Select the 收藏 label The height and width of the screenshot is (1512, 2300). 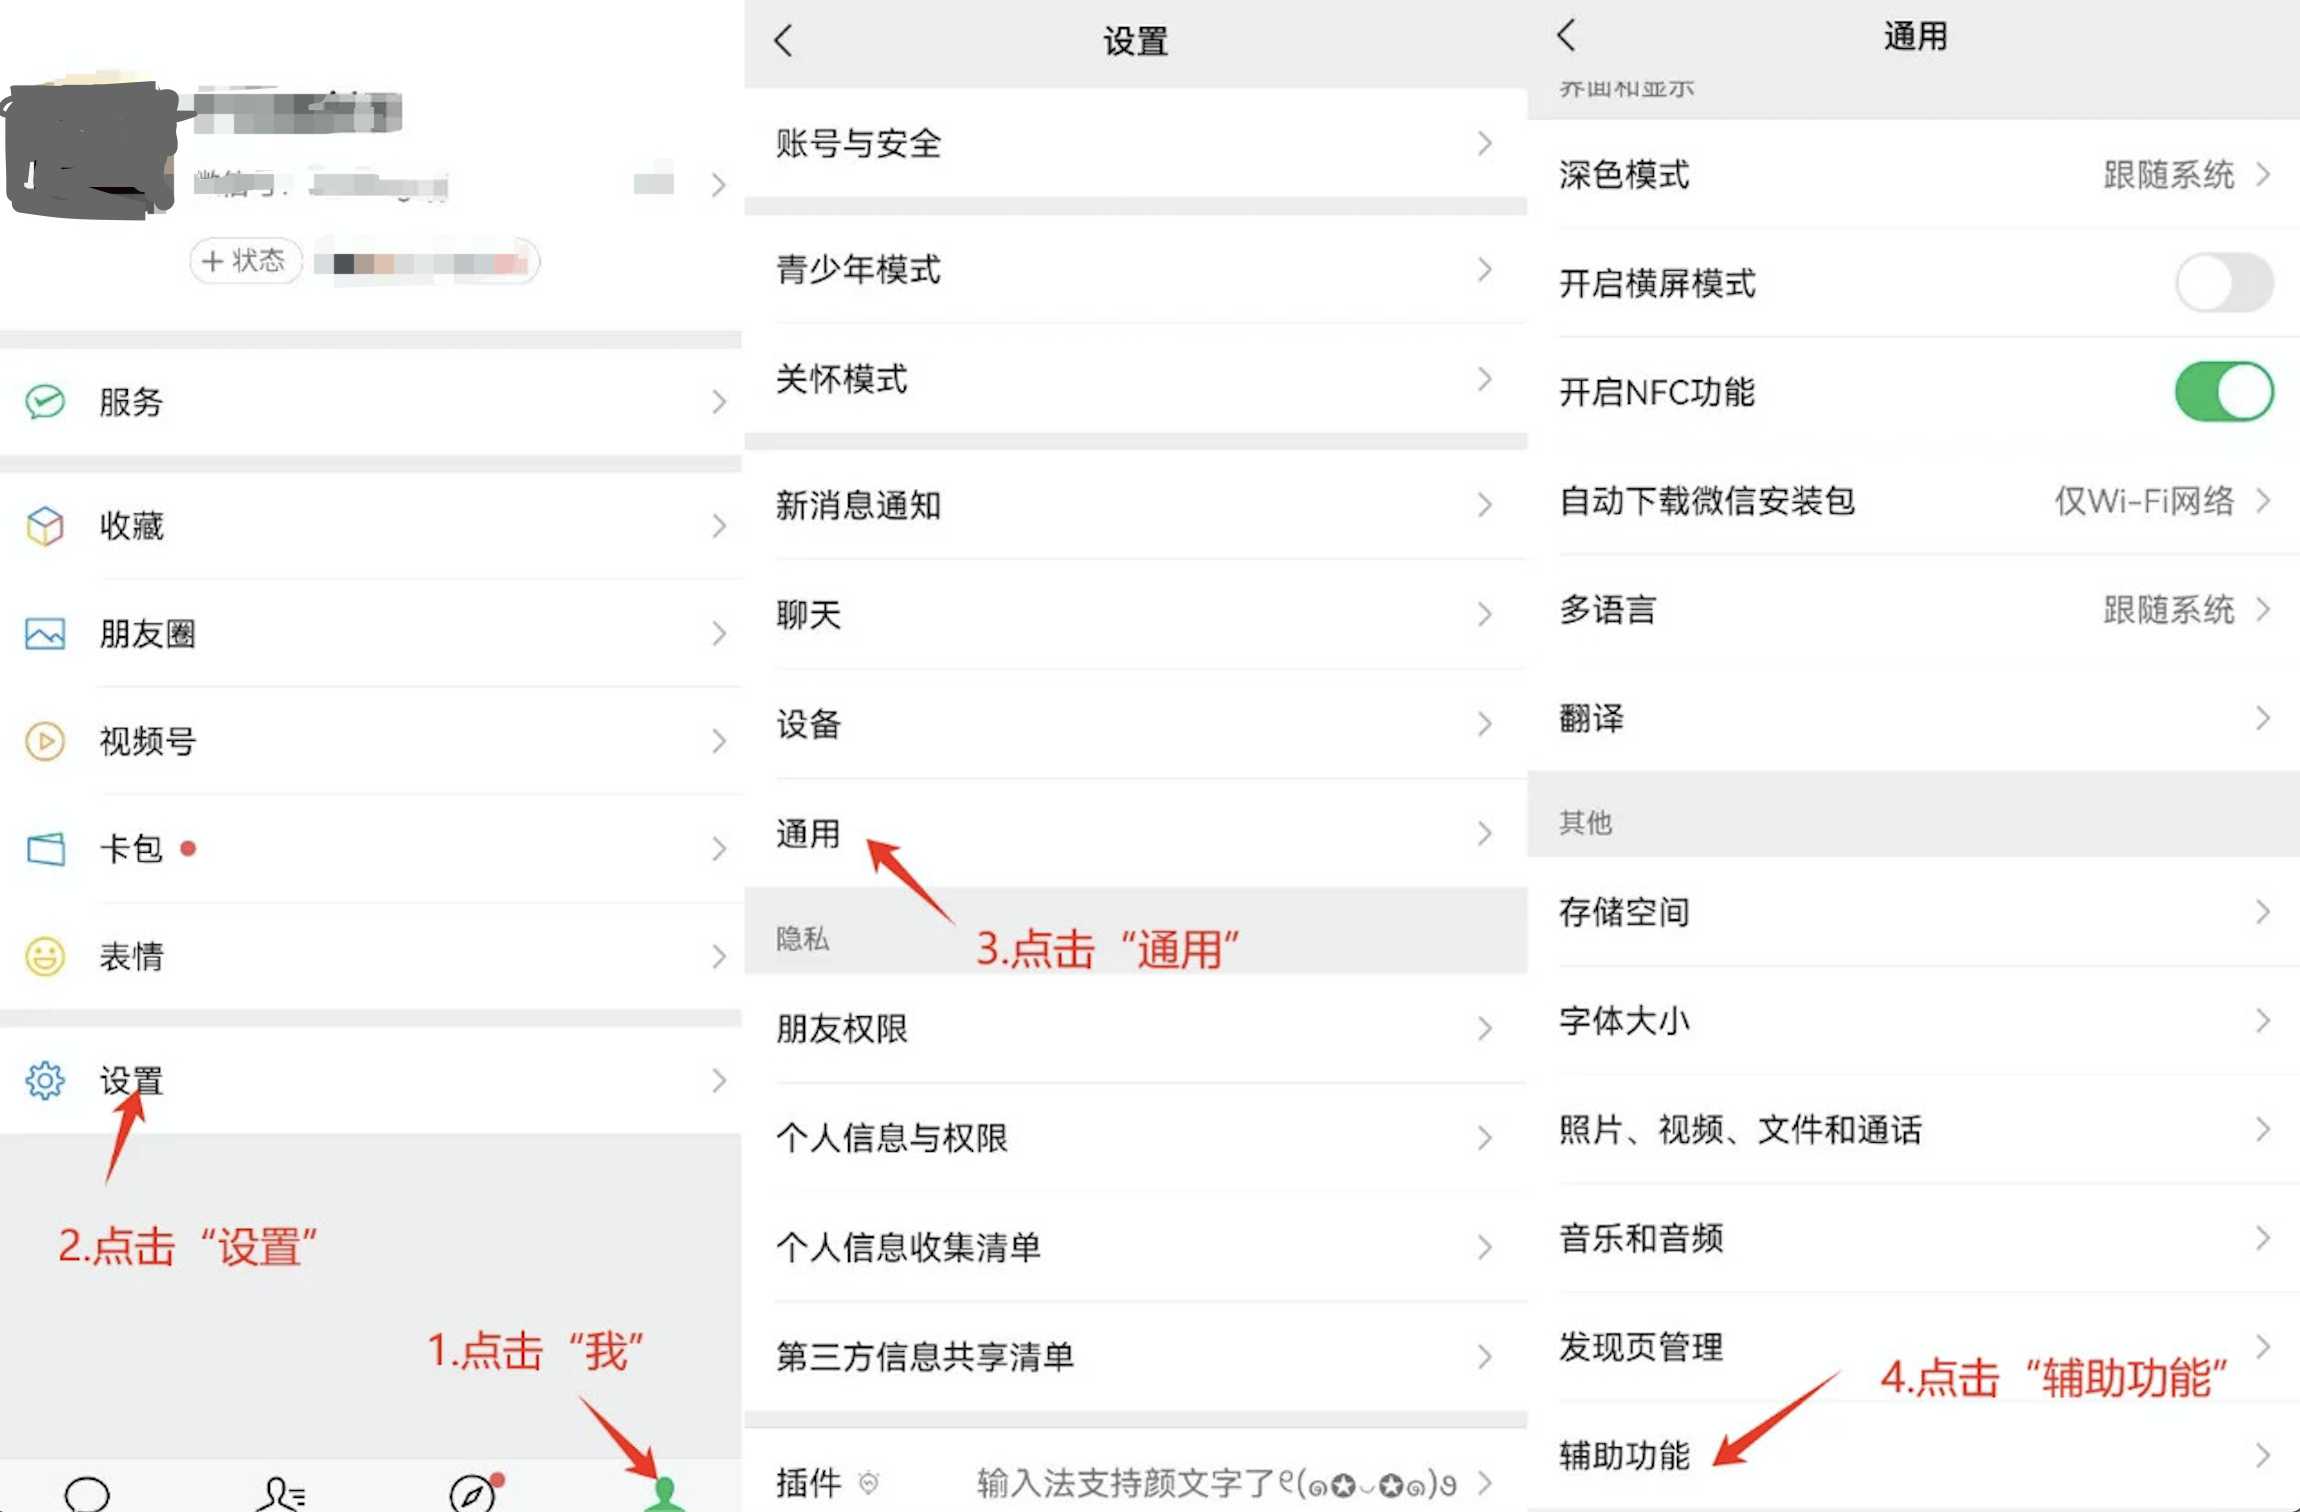click(x=131, y=526)
